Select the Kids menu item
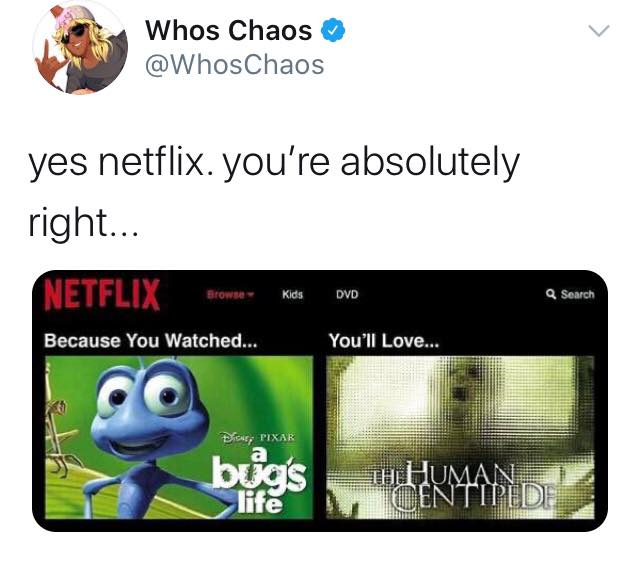The height and width of the screenshot is (571, 640). pos(292,294)
